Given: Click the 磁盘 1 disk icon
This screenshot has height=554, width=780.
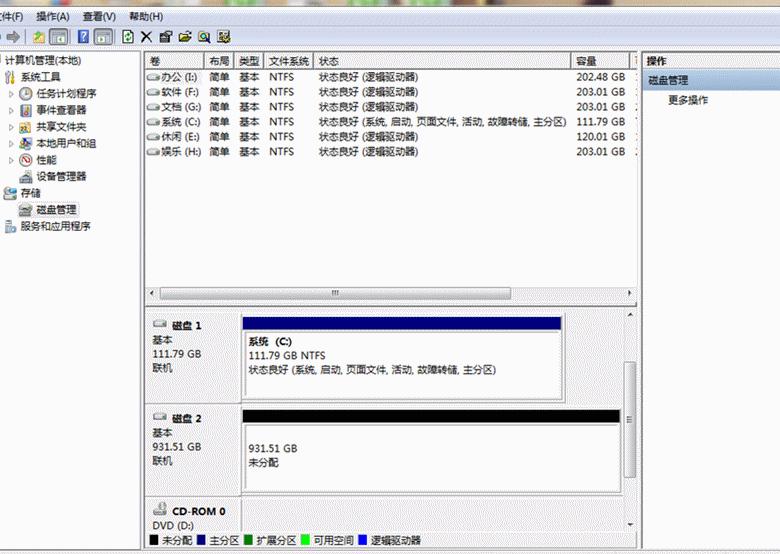Looking at the screenshot, I should click(x=160, y=324).
